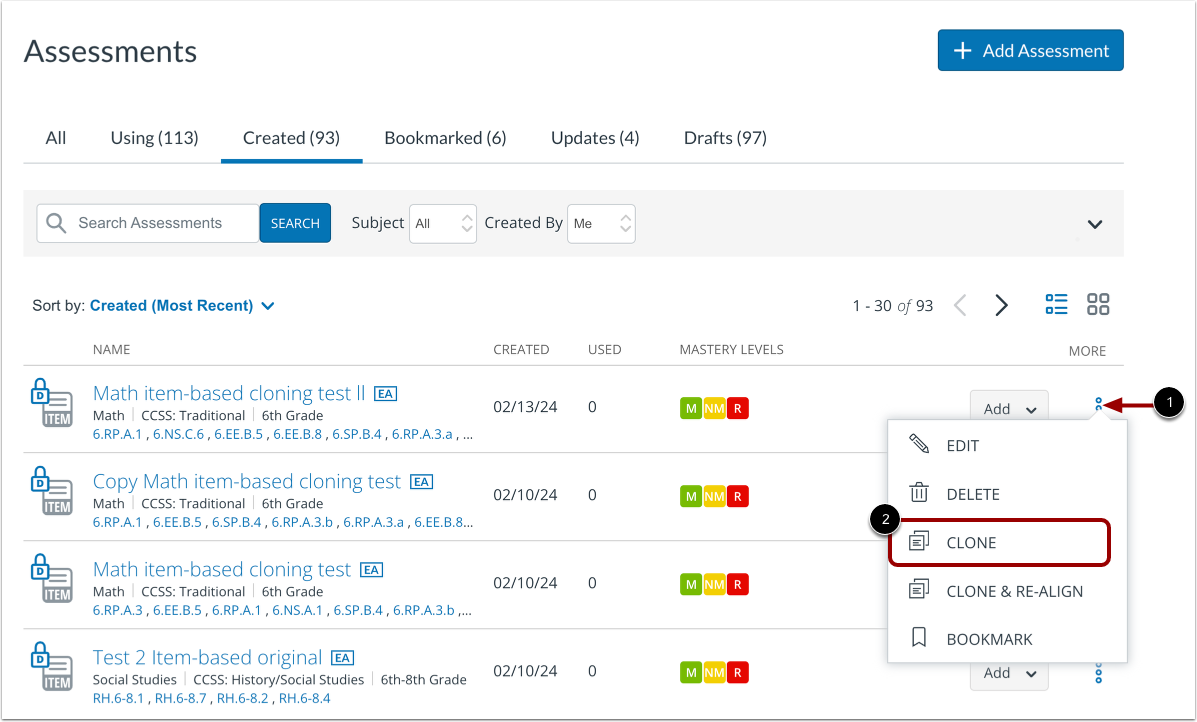The image size is (1197, 722).
Task: Open standard 6.RP.A.3.b in Copy Math row
Action: tap(302, 523)
